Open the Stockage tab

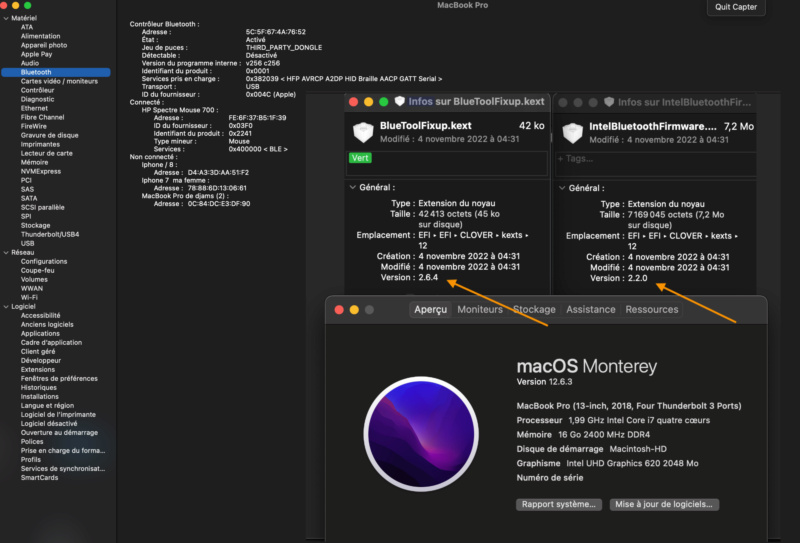point(534,309)
